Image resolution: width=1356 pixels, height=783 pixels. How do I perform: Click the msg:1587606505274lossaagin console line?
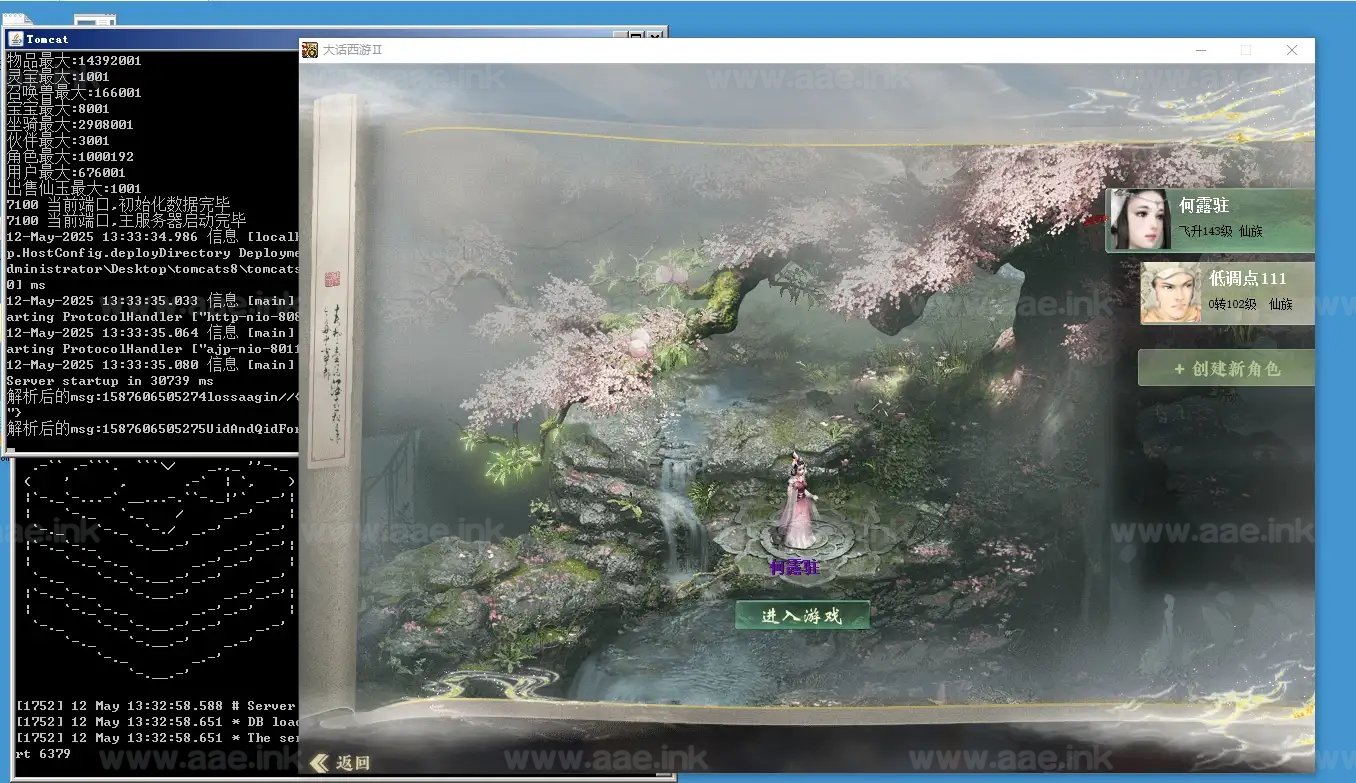click(152, 396)
